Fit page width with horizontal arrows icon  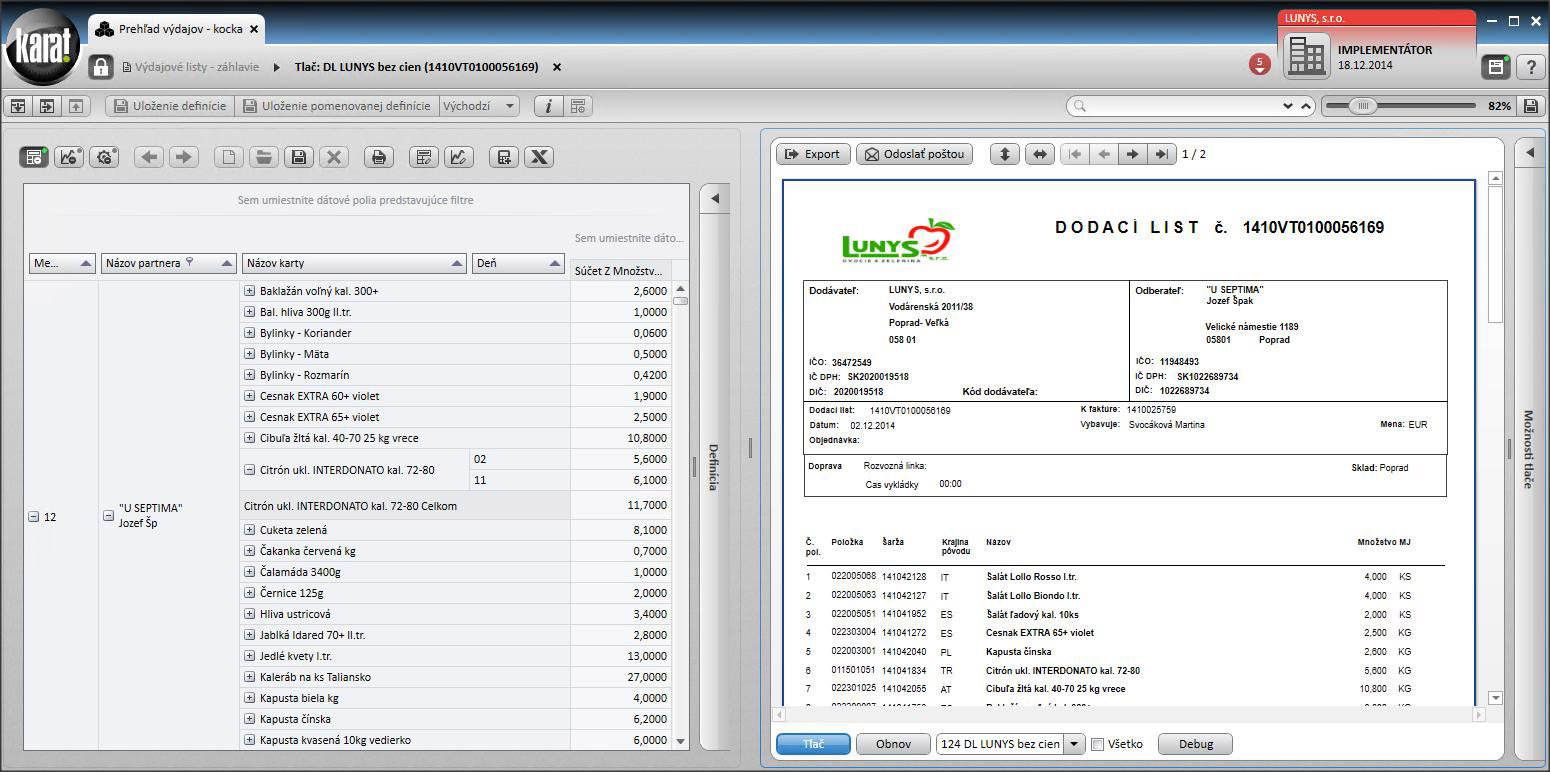pyautogui.click(x=1040, y=154)
